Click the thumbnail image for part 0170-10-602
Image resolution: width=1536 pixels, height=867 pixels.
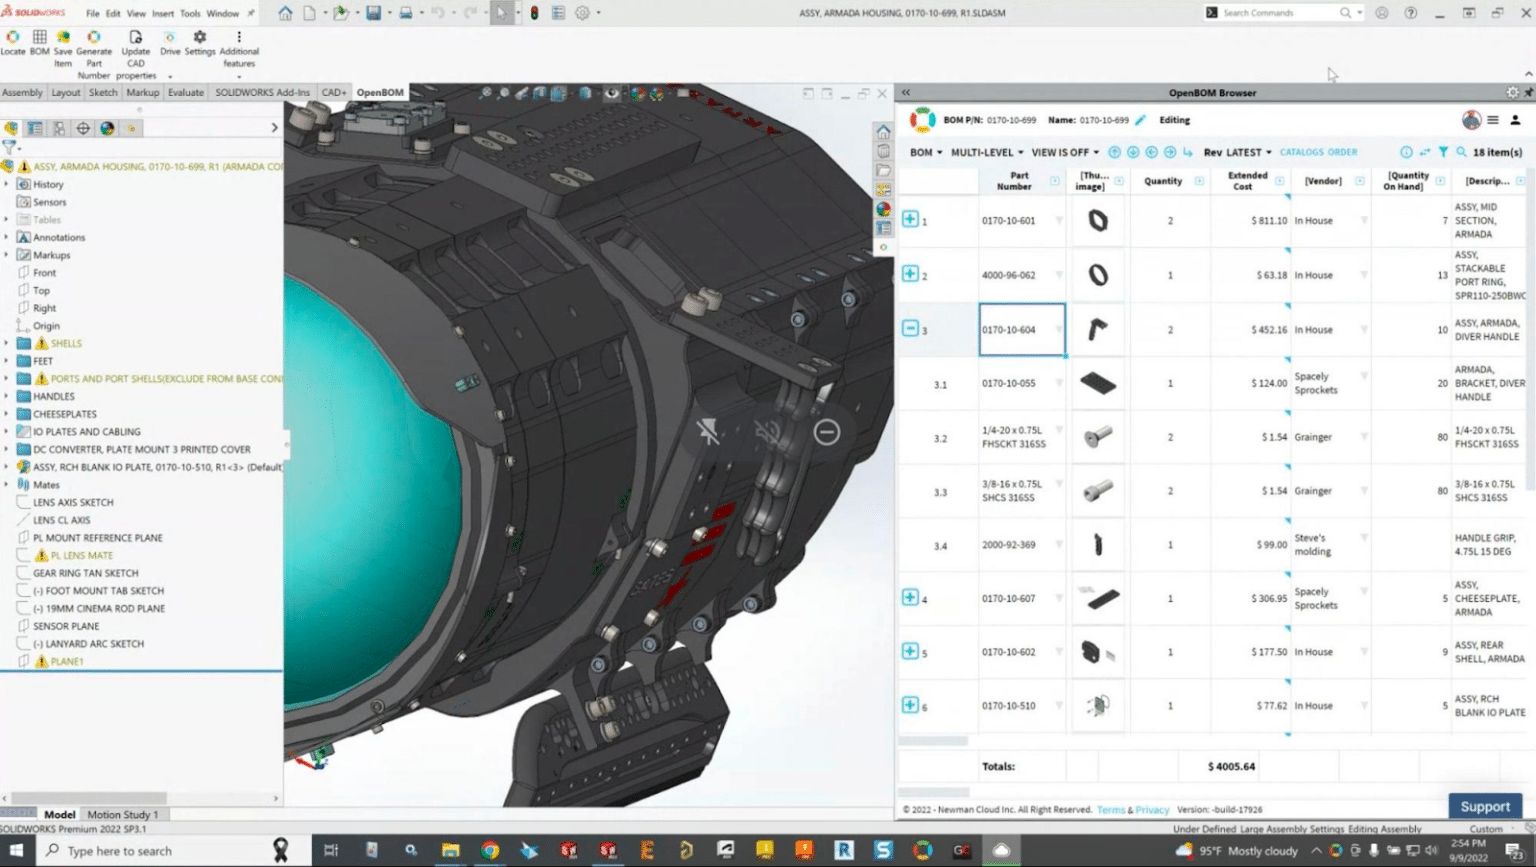coord(1098,651)
